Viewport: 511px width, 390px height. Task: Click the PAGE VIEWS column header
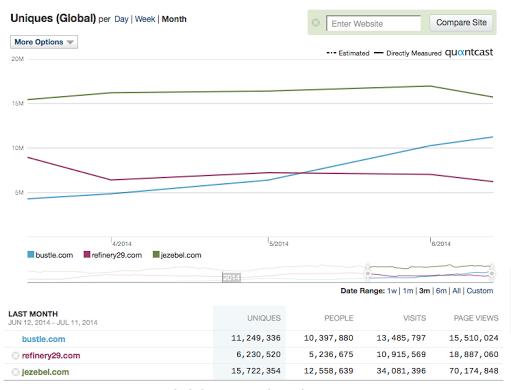click(x=476, y=318)
